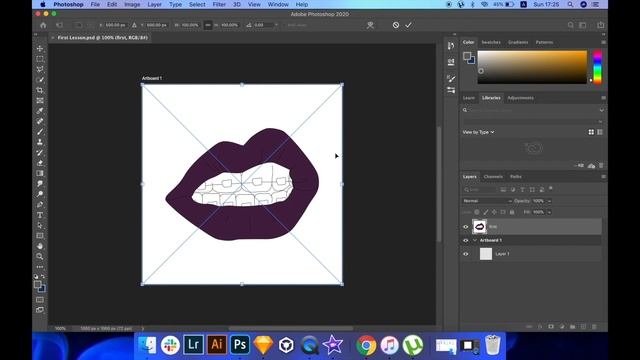Hide the selected lips layer
Screen dimensions: 640x360
(x=466, y=227)
